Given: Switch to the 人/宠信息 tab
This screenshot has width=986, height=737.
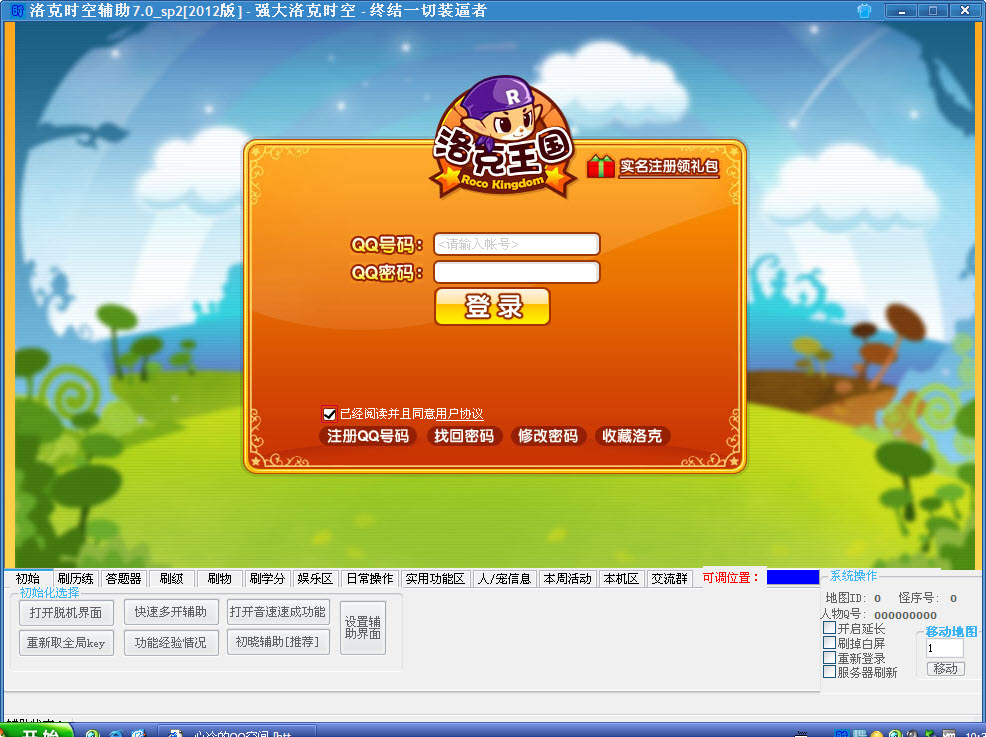Looking at the screenshot, I should (504, 579).
